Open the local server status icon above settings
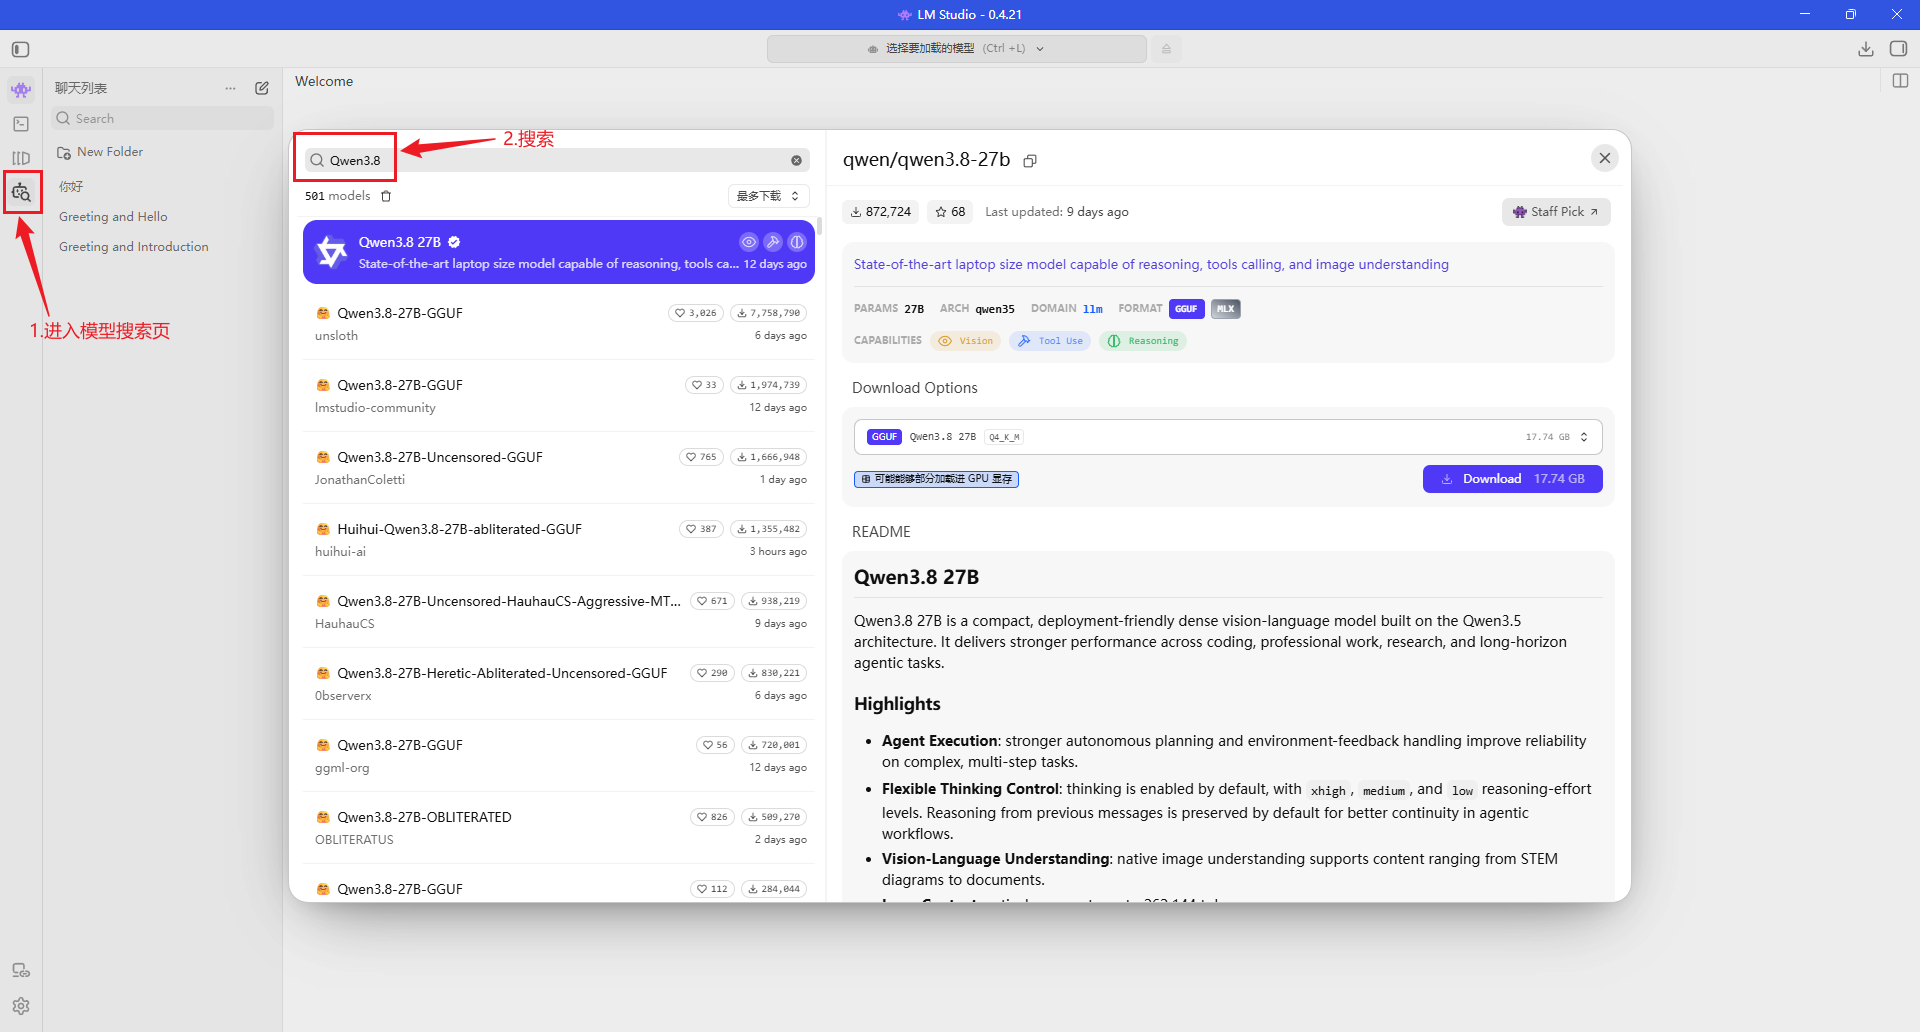 21,970
